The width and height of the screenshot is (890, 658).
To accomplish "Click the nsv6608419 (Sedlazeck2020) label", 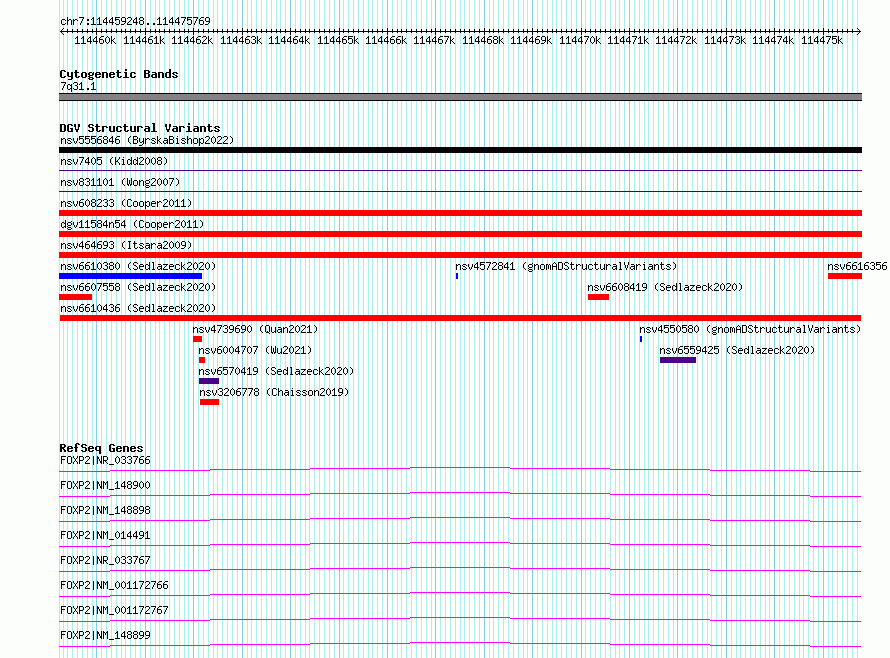I will pos(665,287).
